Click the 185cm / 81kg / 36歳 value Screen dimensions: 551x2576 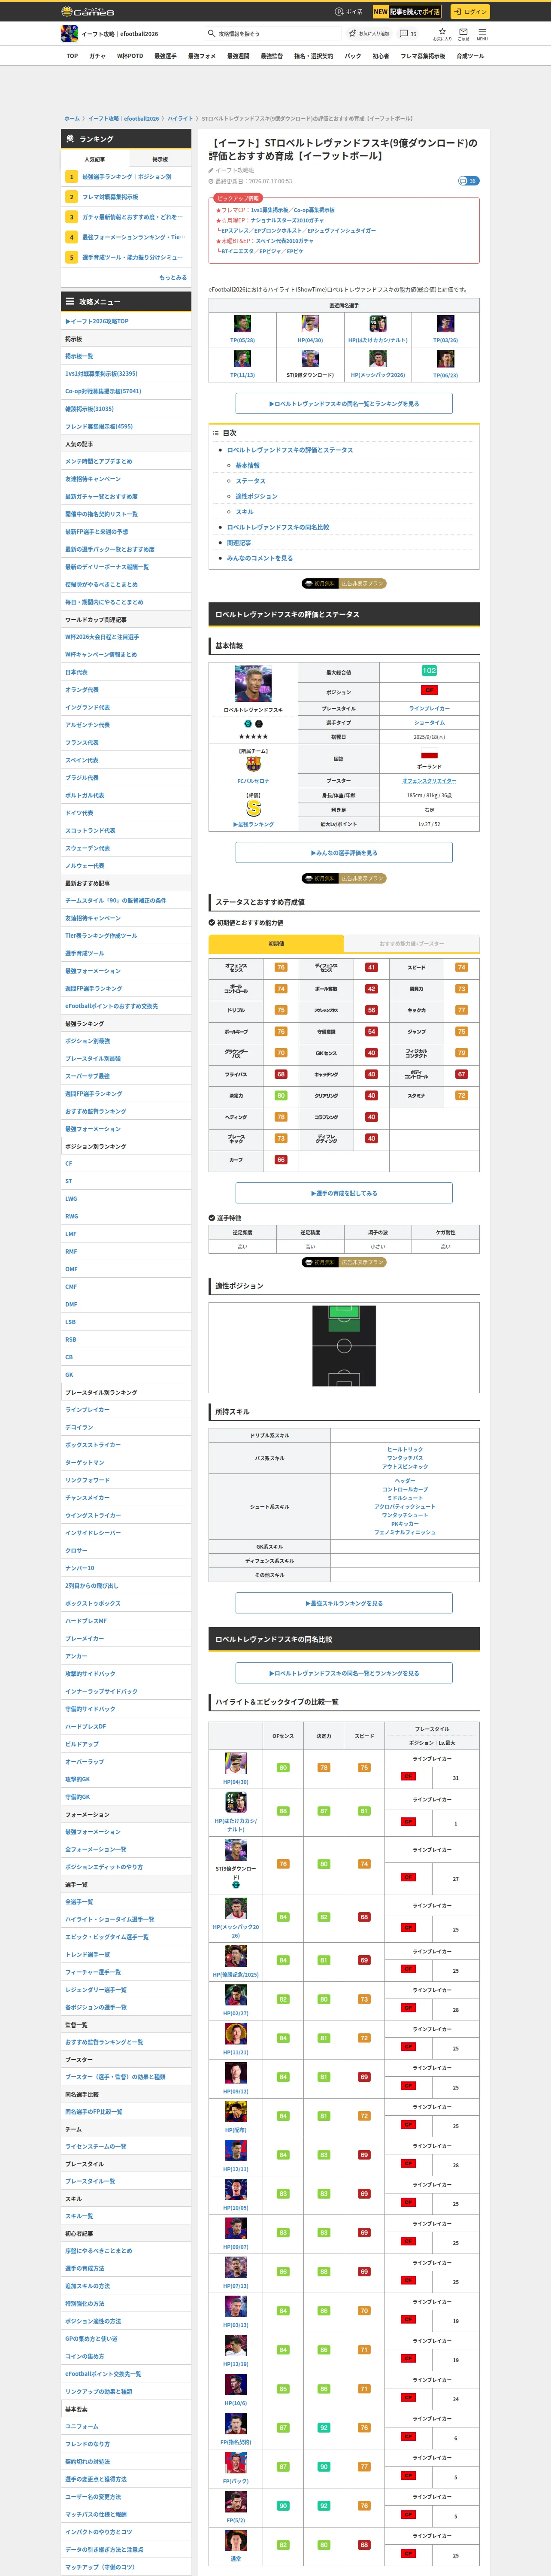click(x=429, y=796)
